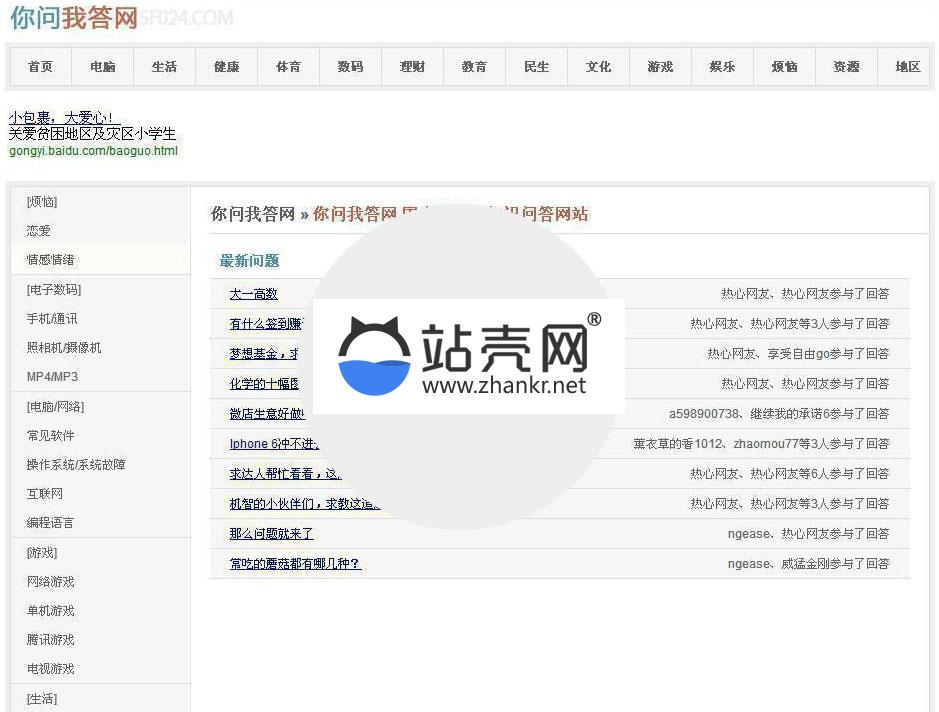Go to the 生活 navigation category
The image size is (939, 712).
(x=164, y=66)
